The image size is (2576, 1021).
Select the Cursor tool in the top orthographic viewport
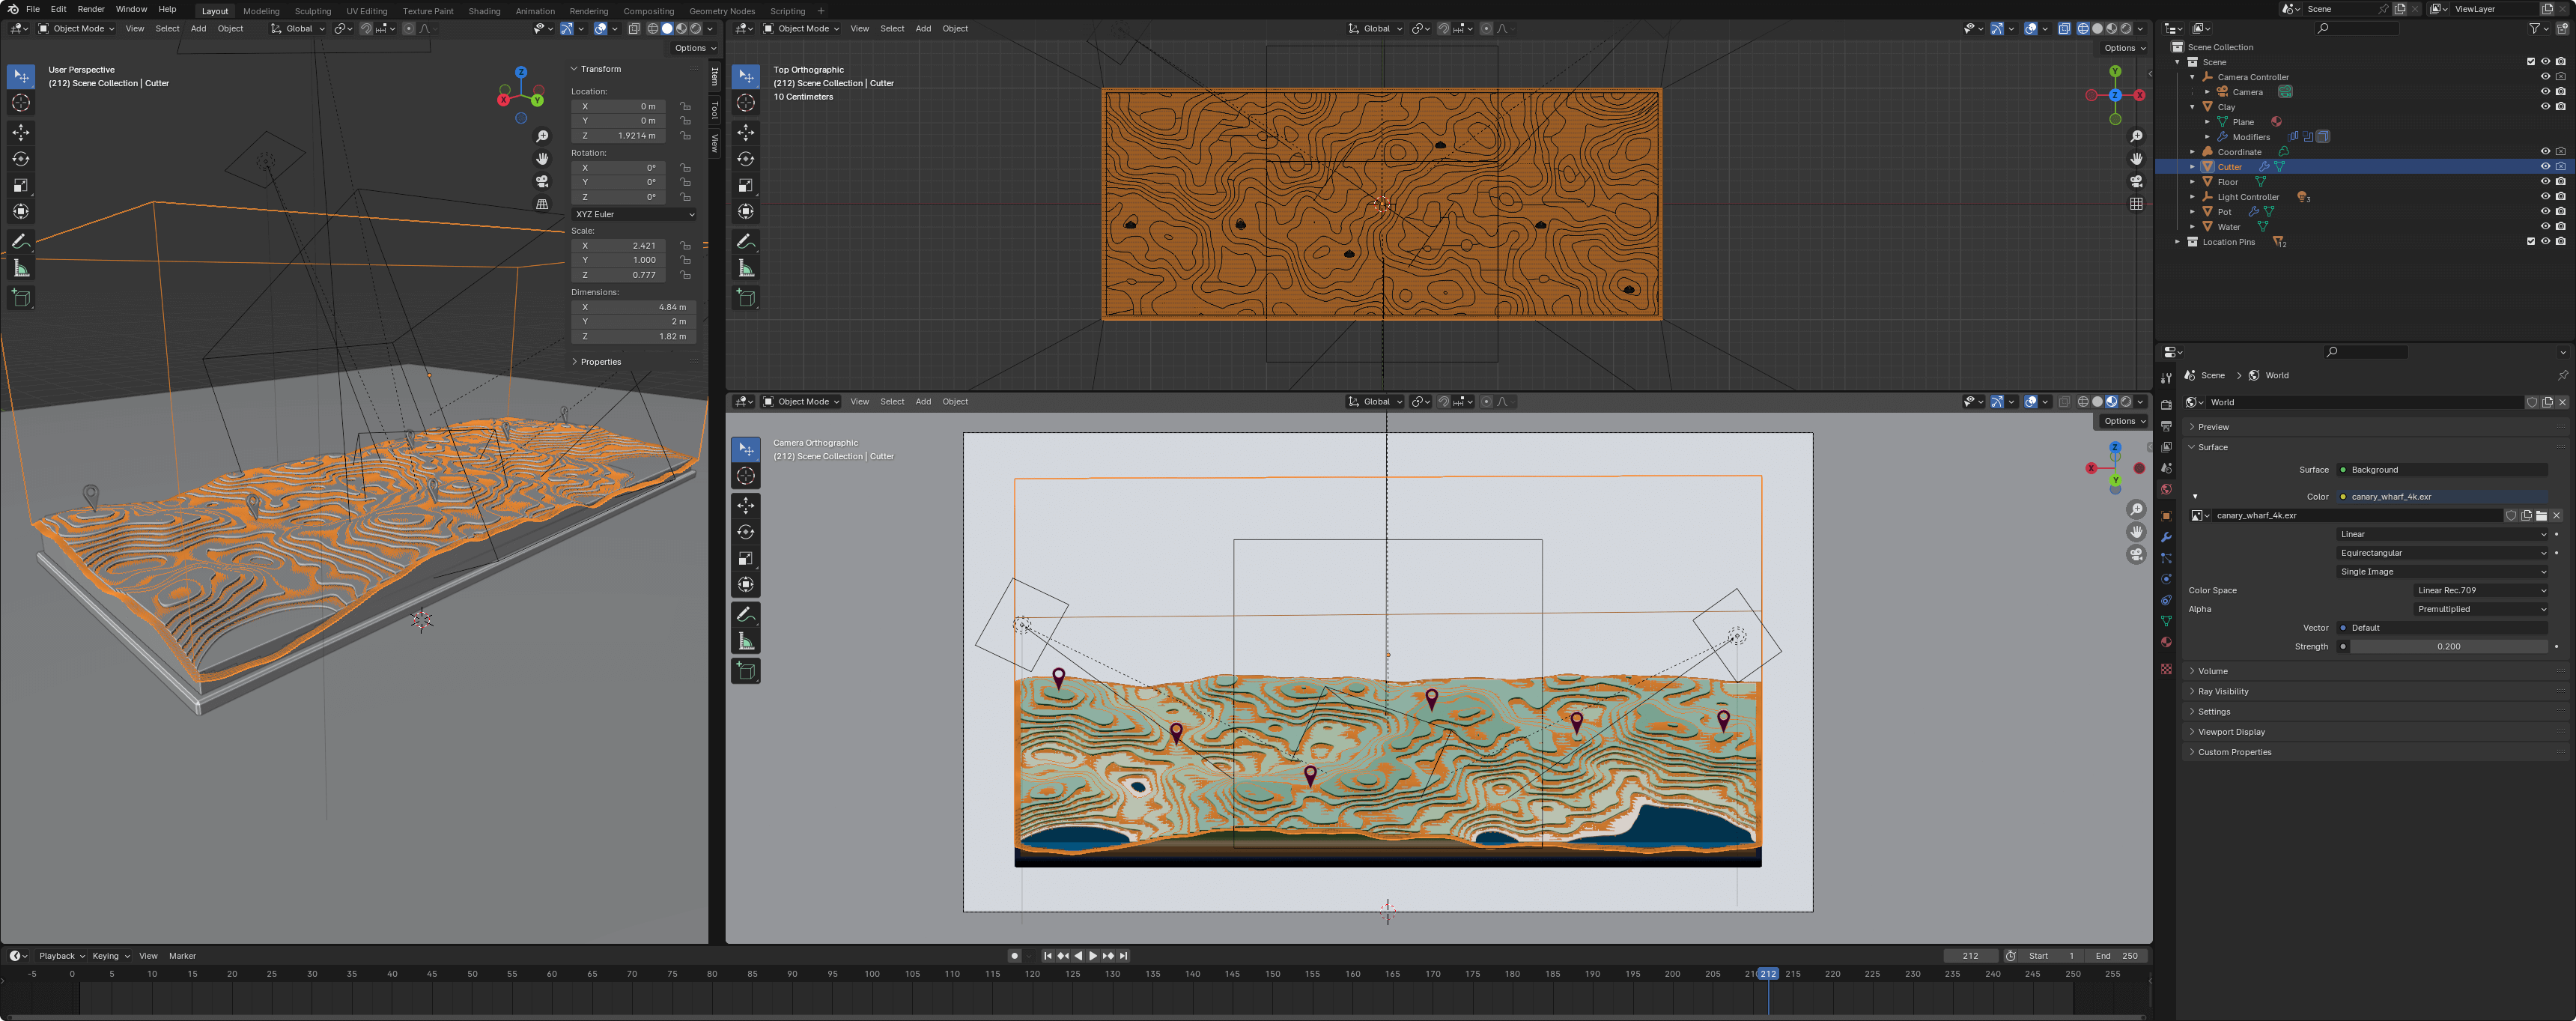click(746, 103)
